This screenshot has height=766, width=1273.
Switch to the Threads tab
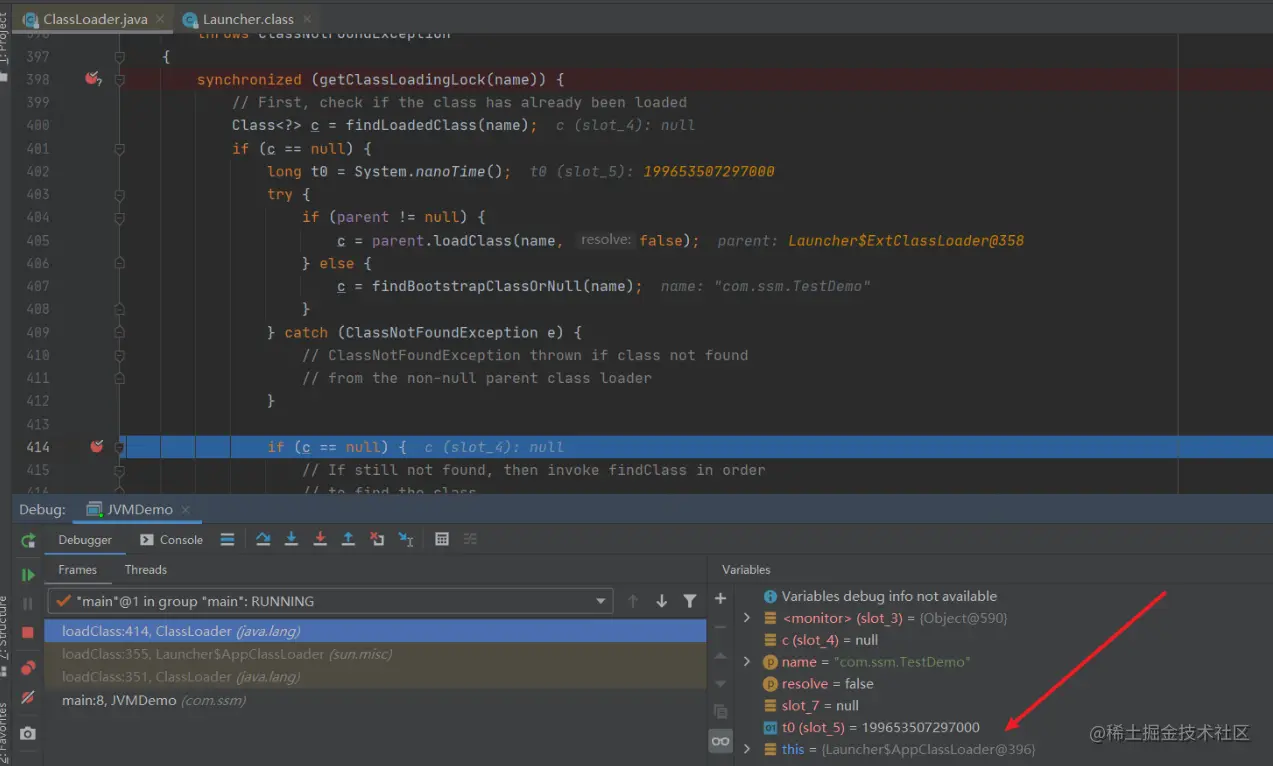(x=146, y=570)
